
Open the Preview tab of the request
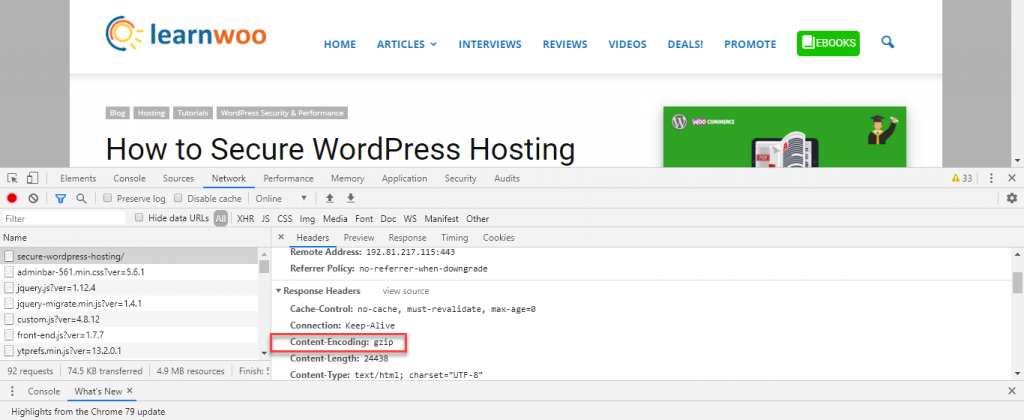pyautogui.click(x=358, y=238)
